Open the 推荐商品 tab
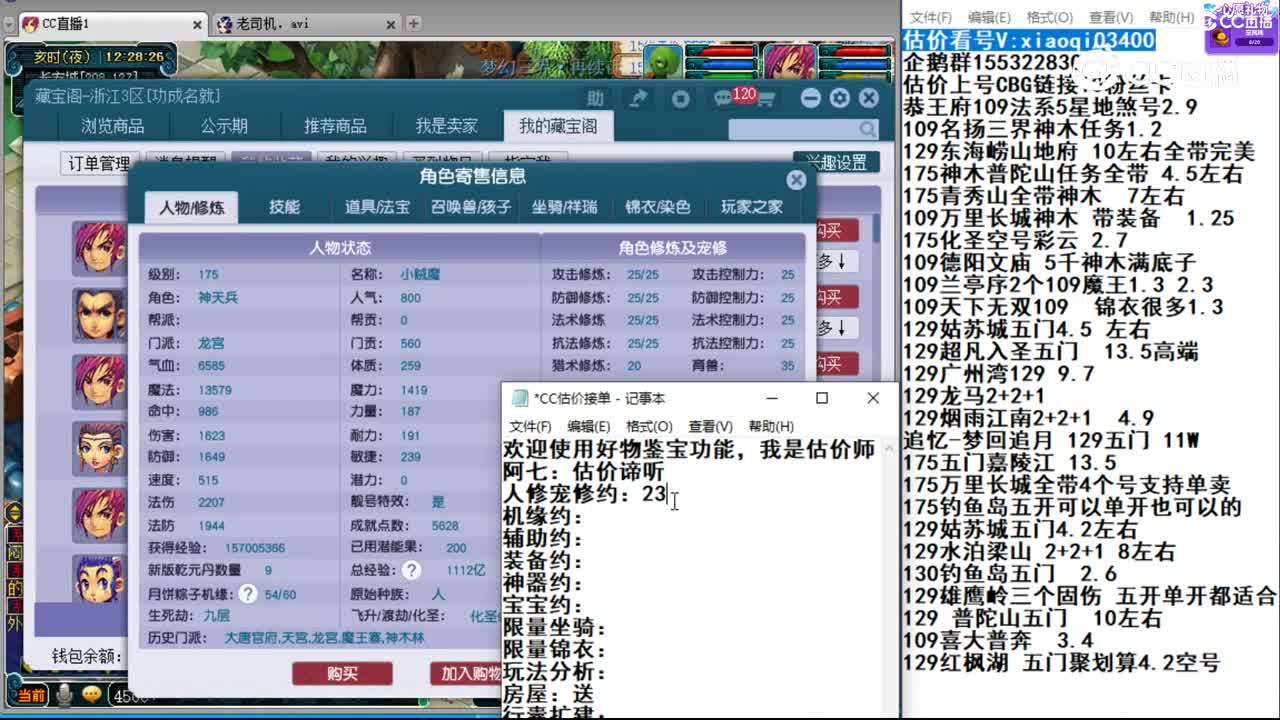The image size is (1280, 720). click(x=335, y=126)
